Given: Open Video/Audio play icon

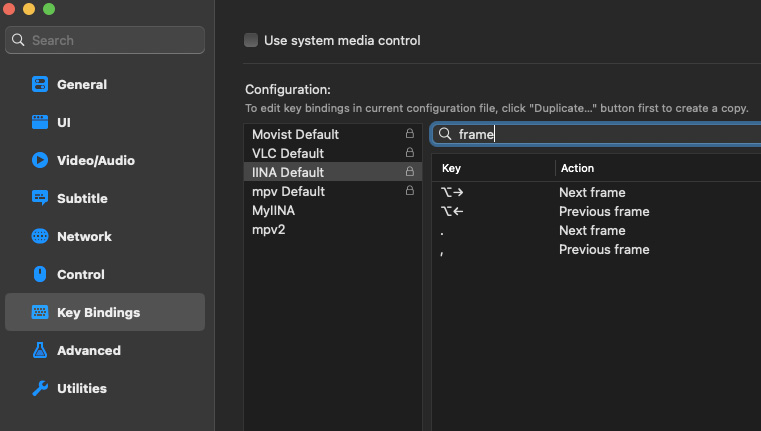Looking at the screenshot, I should (40, 161).
